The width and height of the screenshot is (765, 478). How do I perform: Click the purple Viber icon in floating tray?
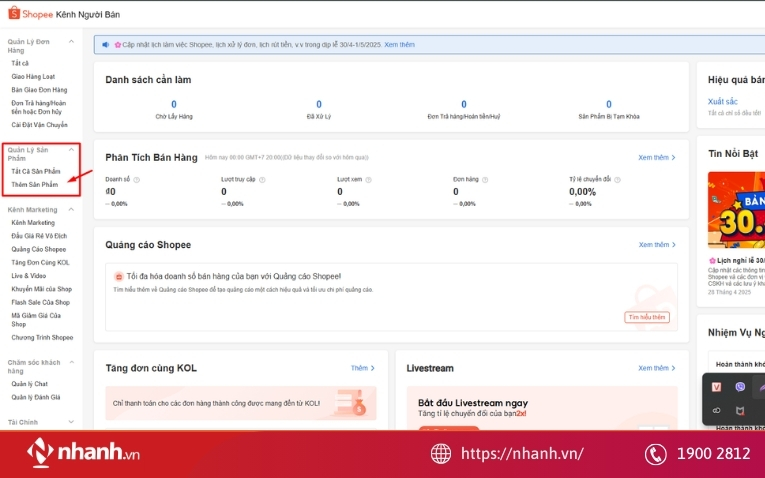point(740,387)
